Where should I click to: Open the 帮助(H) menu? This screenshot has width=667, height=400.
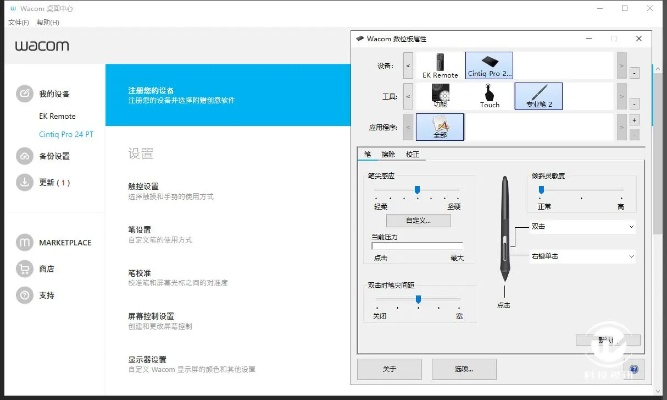[x=48, y=22]
